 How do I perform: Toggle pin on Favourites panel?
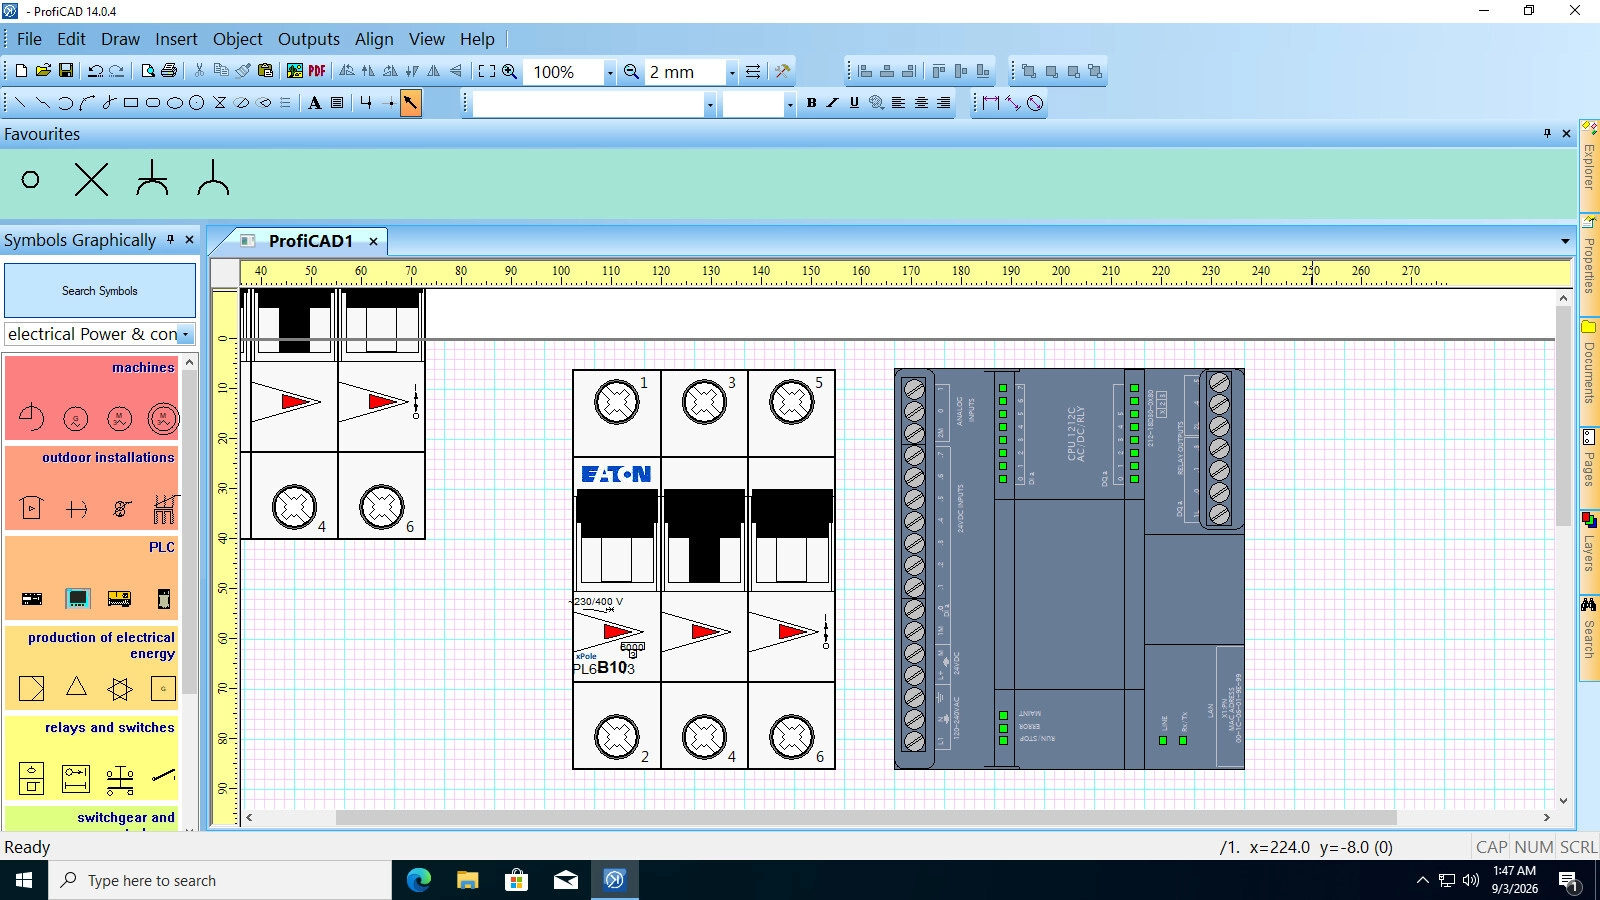click(1547, 133)
